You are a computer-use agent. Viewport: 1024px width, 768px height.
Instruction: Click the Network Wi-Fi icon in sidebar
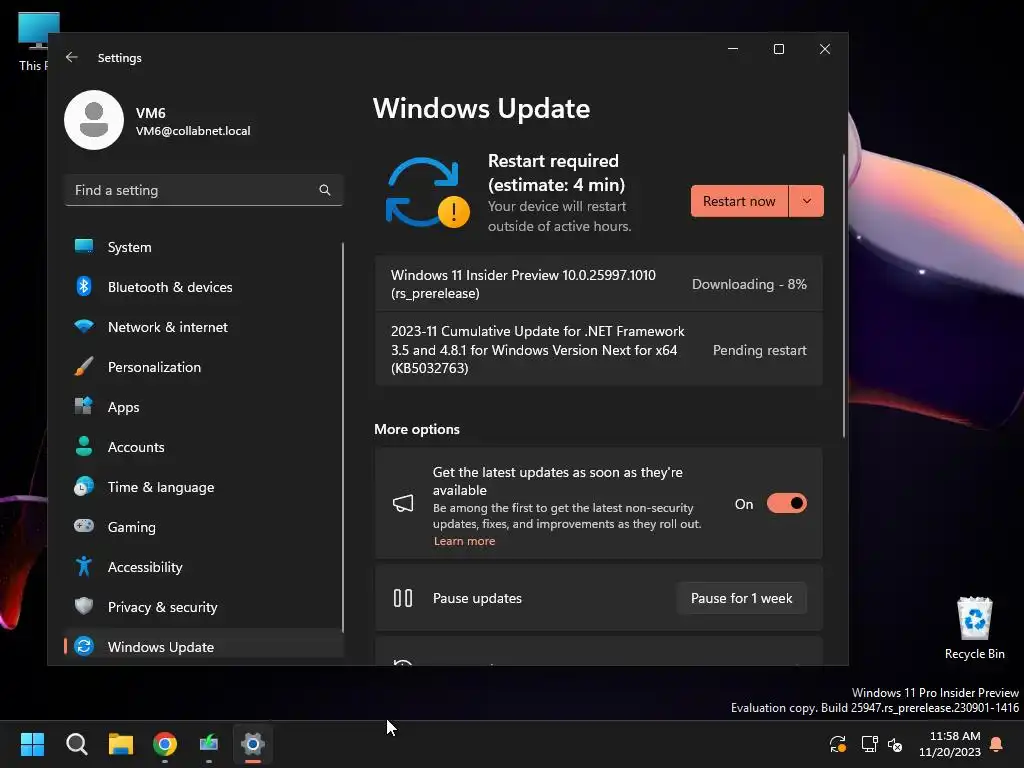point(84,327)
